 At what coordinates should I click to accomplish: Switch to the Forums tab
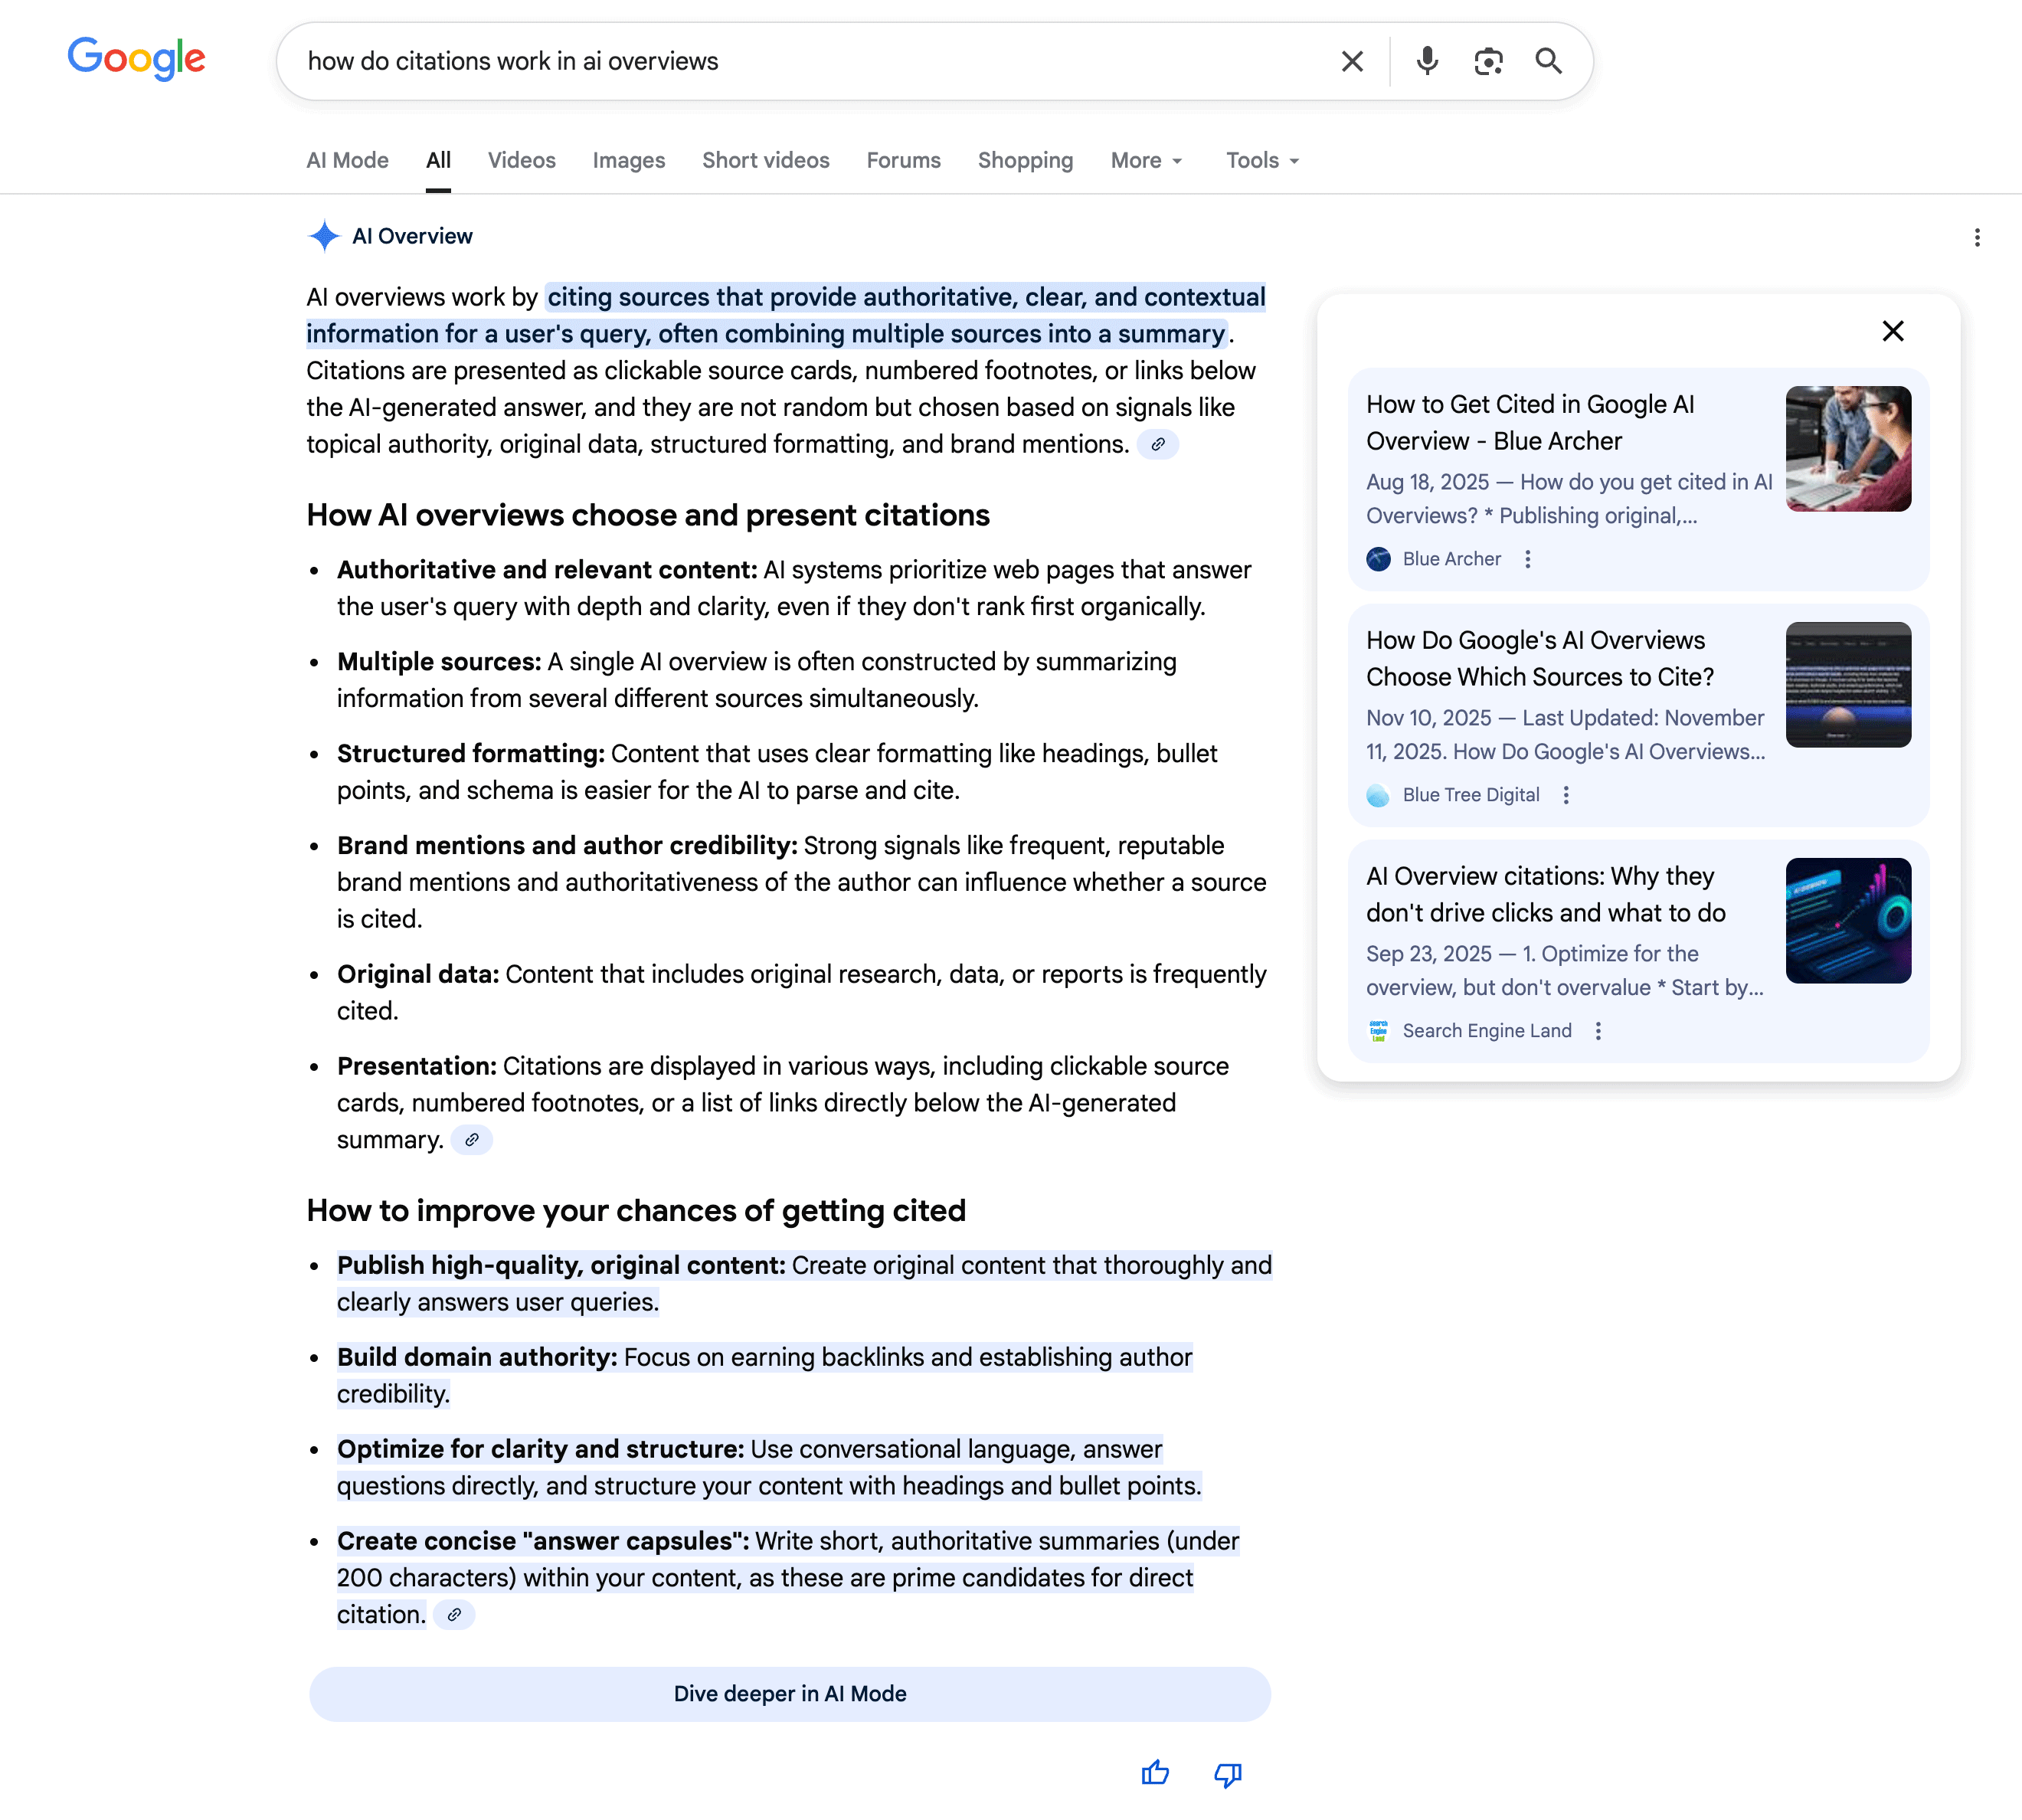tap(903, 161)
